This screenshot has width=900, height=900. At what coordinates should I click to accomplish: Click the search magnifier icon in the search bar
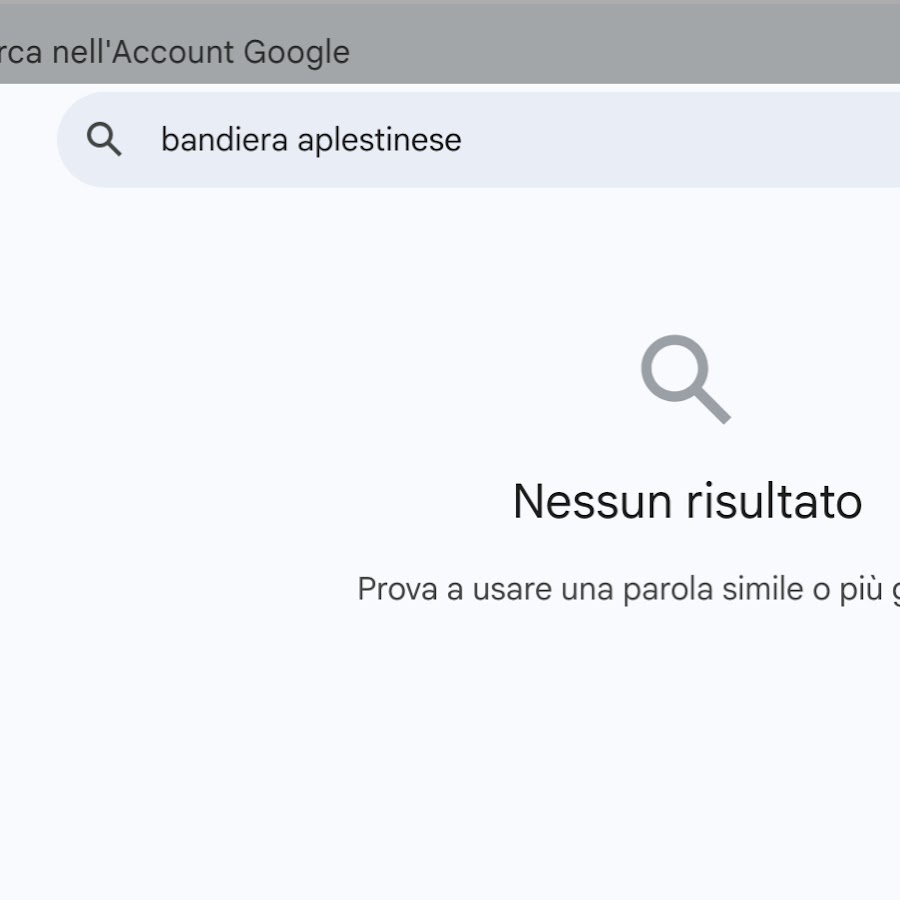pos(104,139)
